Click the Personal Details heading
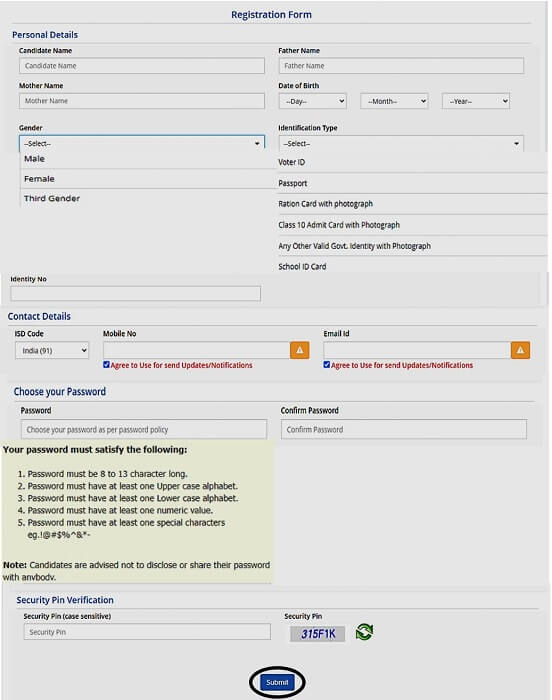552x700 pixels. pos(45,35)
